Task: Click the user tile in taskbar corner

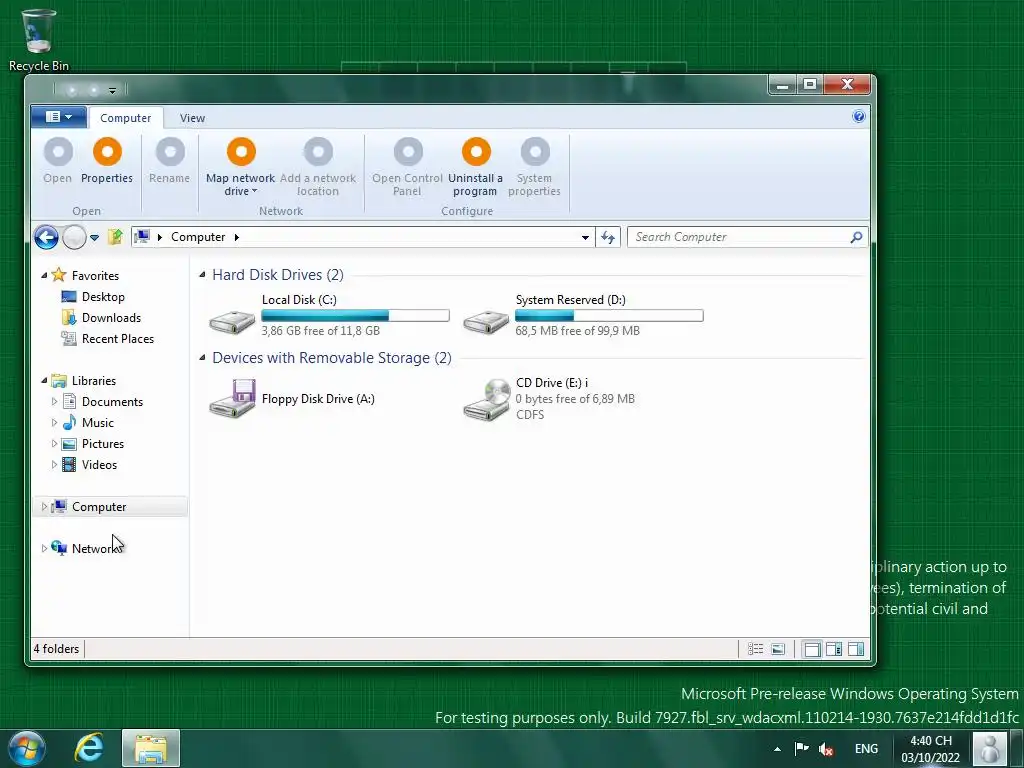Action: (990, 748)
